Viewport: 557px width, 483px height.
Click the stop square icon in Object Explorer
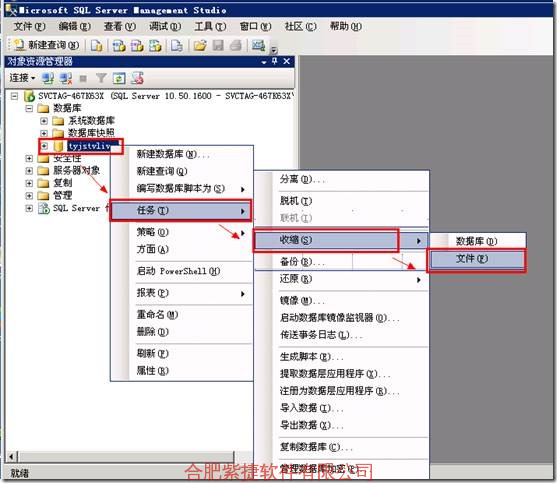[83, 78]
